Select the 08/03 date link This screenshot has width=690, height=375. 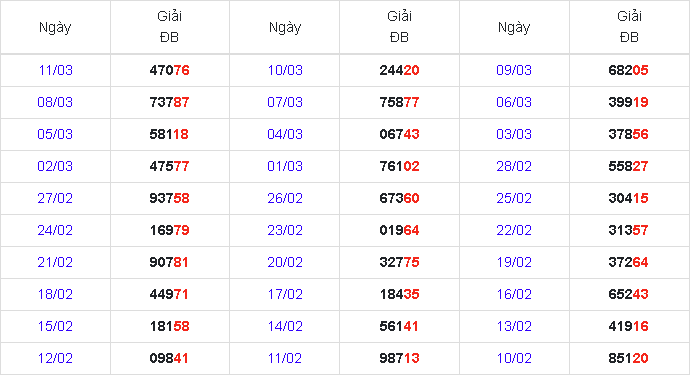(x=55, y=103)
